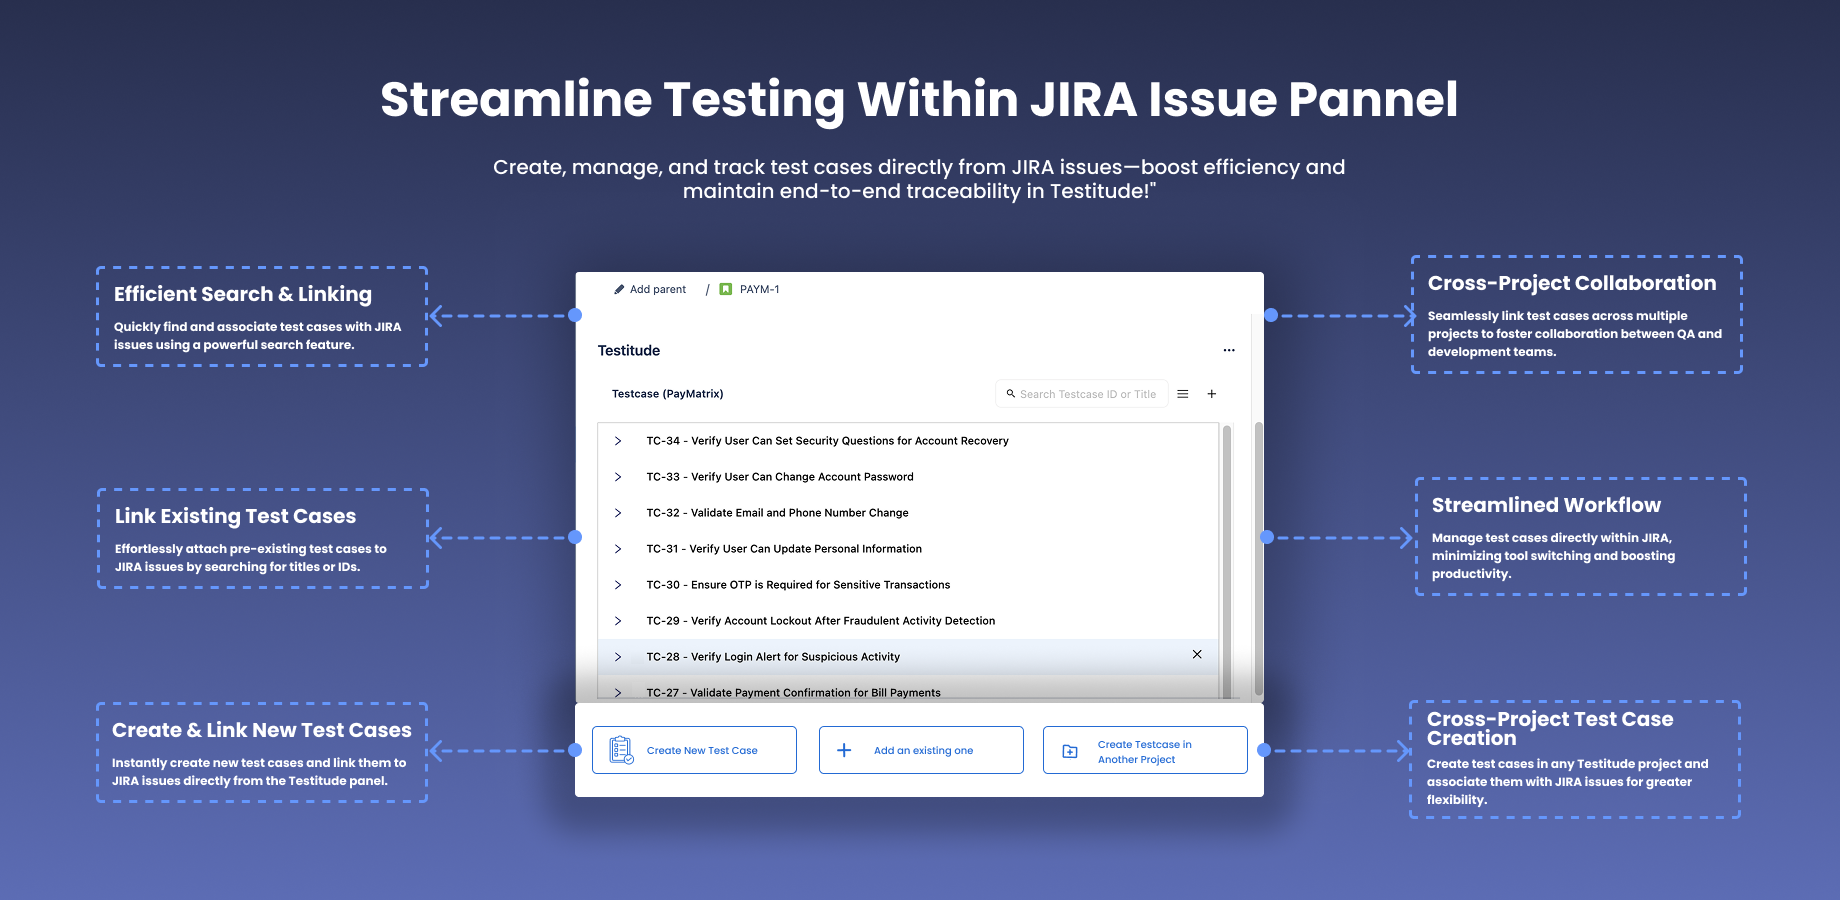Select 'TC-28 - Verify Login Alert for Suspicious Activity'
This screenshot has height=900, width=1840.
coord(908,657)
